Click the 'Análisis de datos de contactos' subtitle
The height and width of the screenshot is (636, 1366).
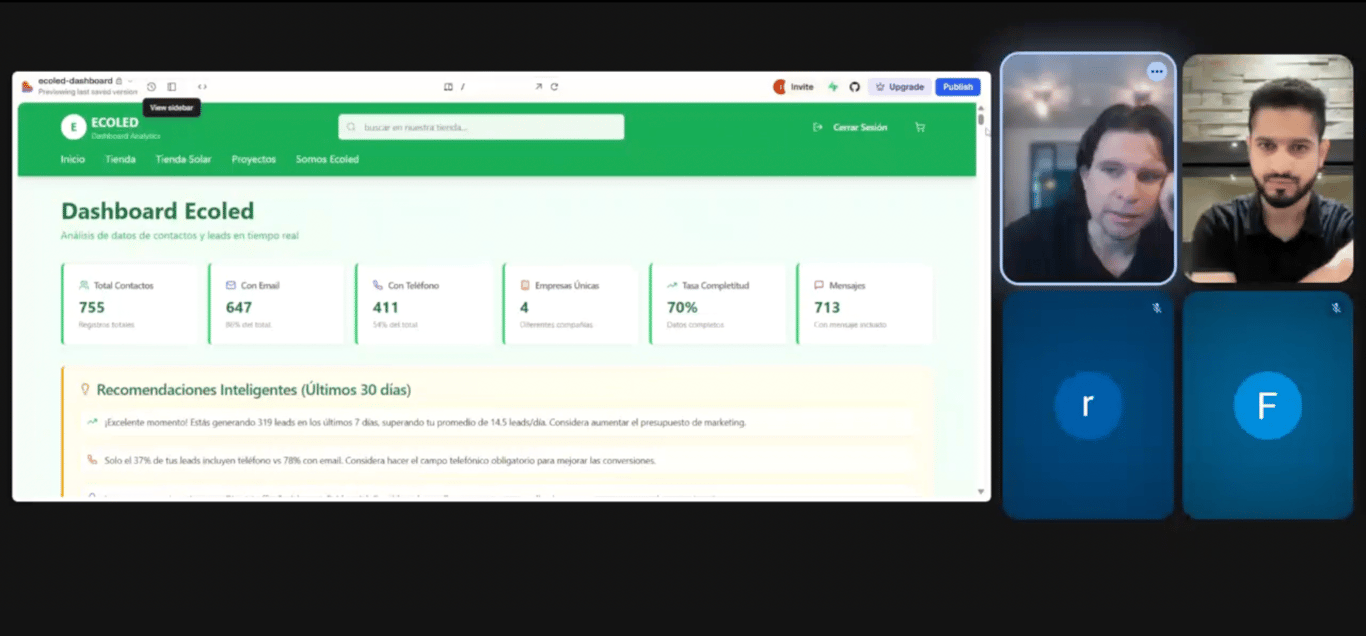pyautogui.click(x=180, y=236)
